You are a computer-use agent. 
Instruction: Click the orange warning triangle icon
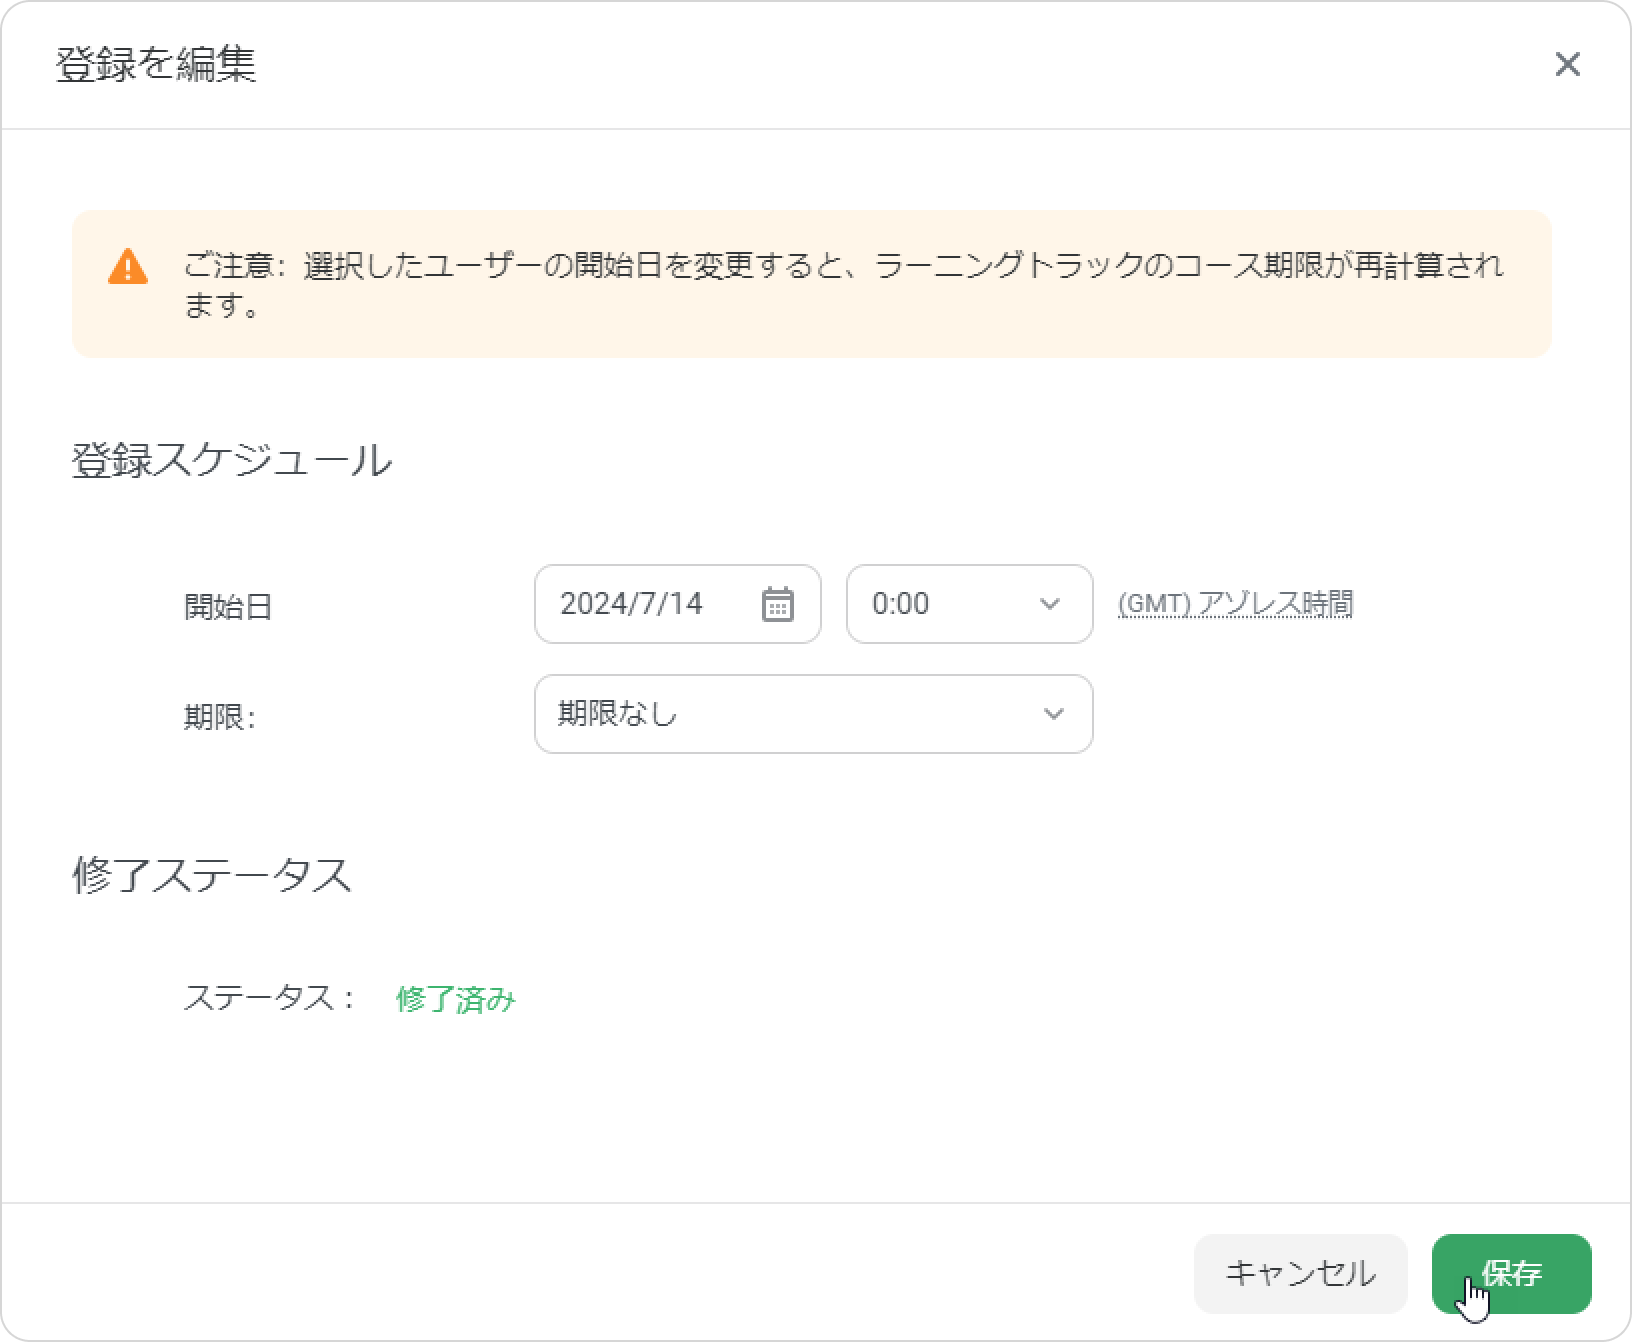click(x=128, y=267)
